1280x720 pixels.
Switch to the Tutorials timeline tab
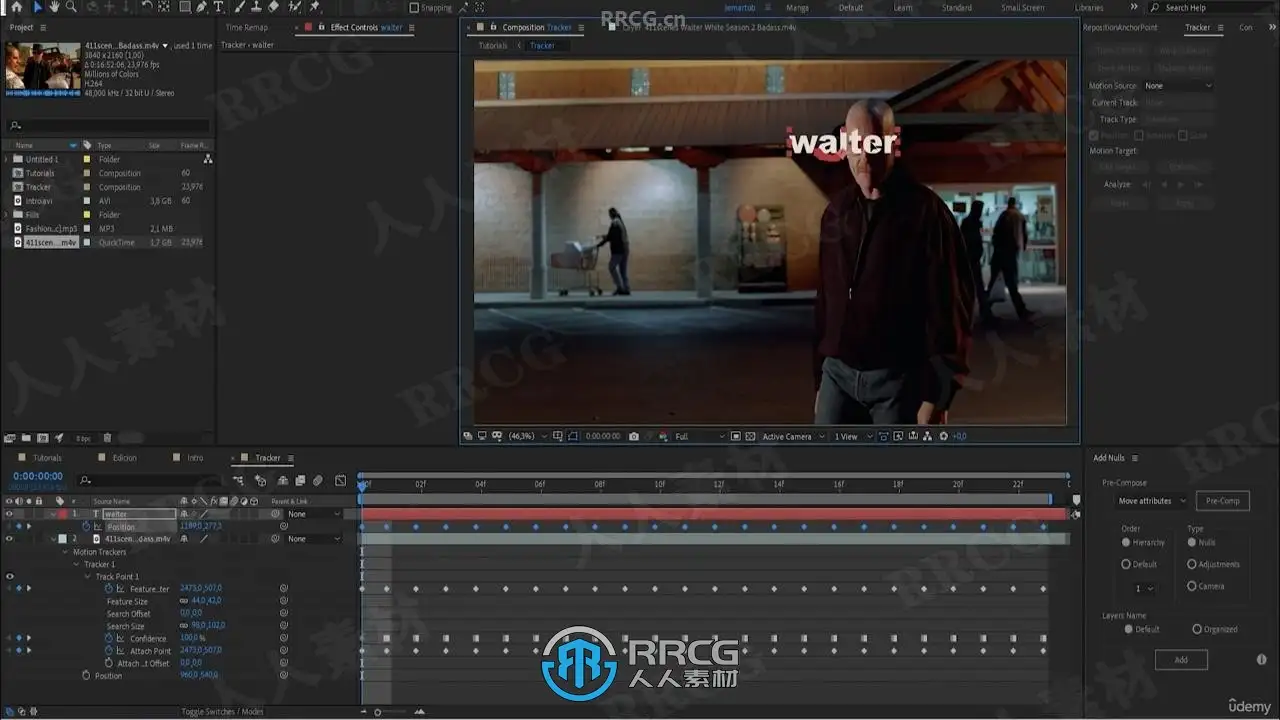click(47, 458)
